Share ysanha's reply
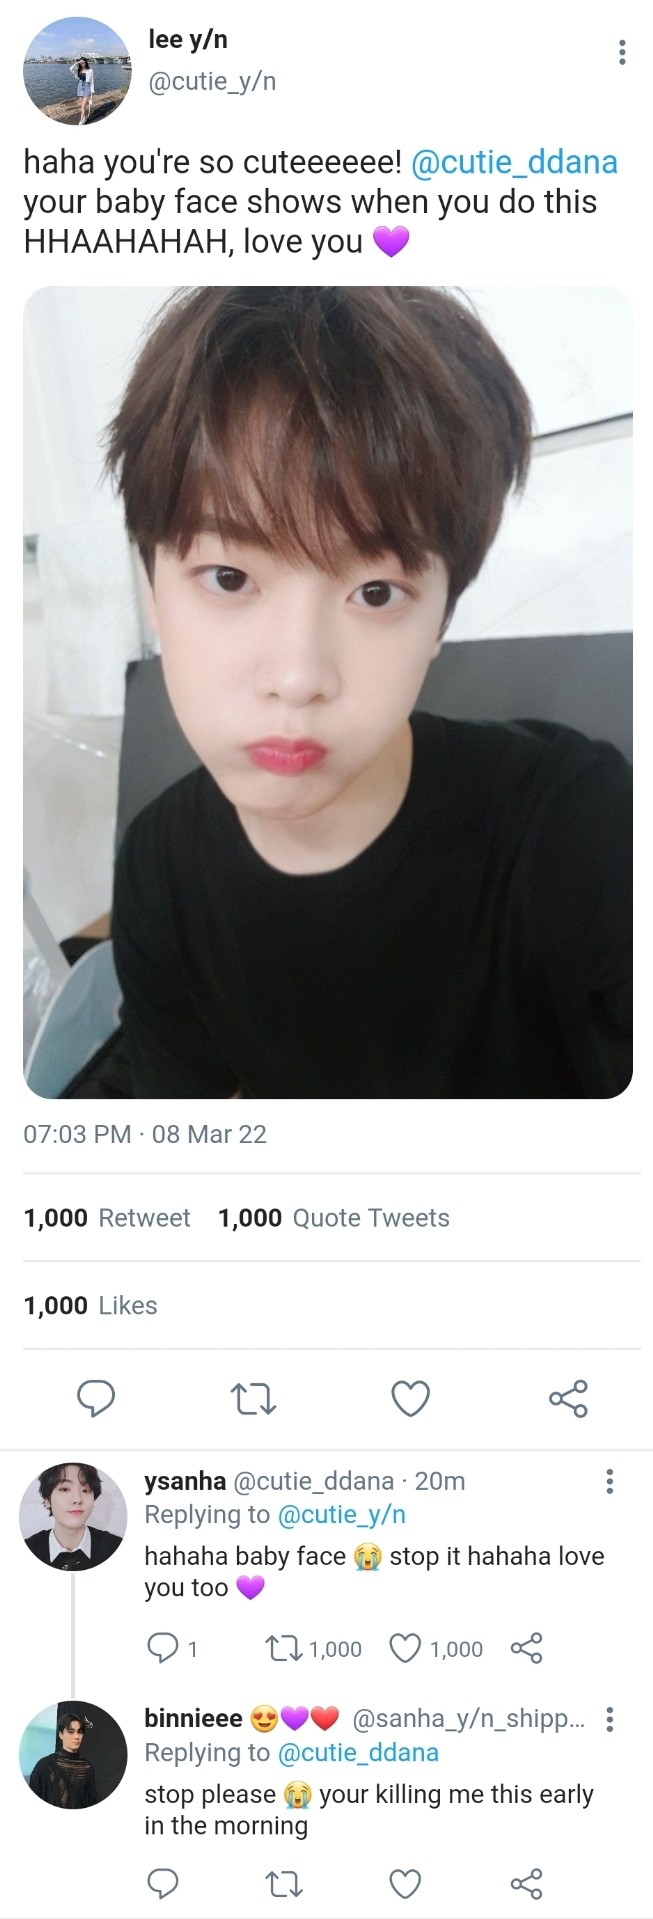653x1919 pixels. 526,1648
